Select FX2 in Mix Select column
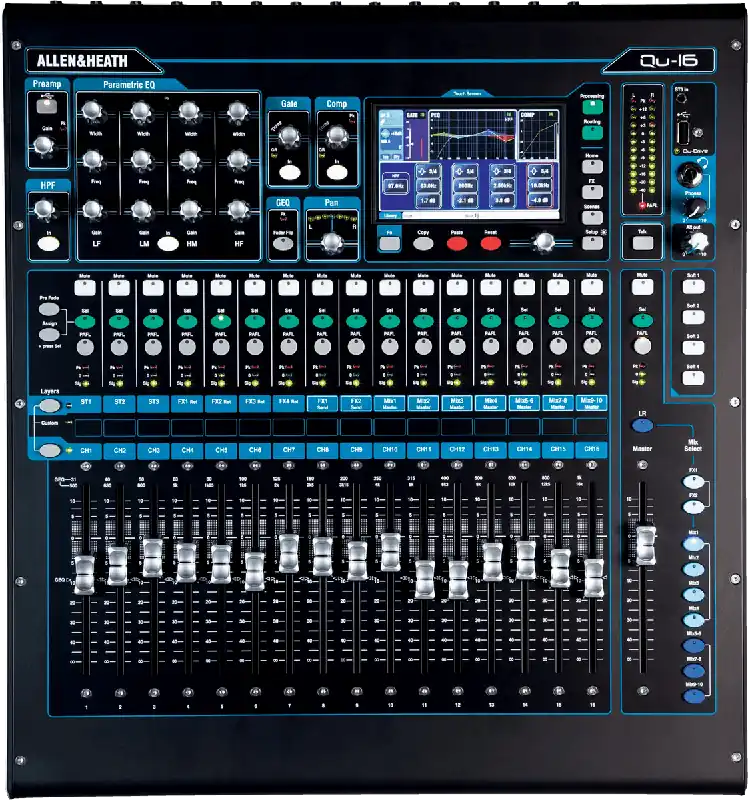This screenshot has width=748, height=800. coord(693,507)
